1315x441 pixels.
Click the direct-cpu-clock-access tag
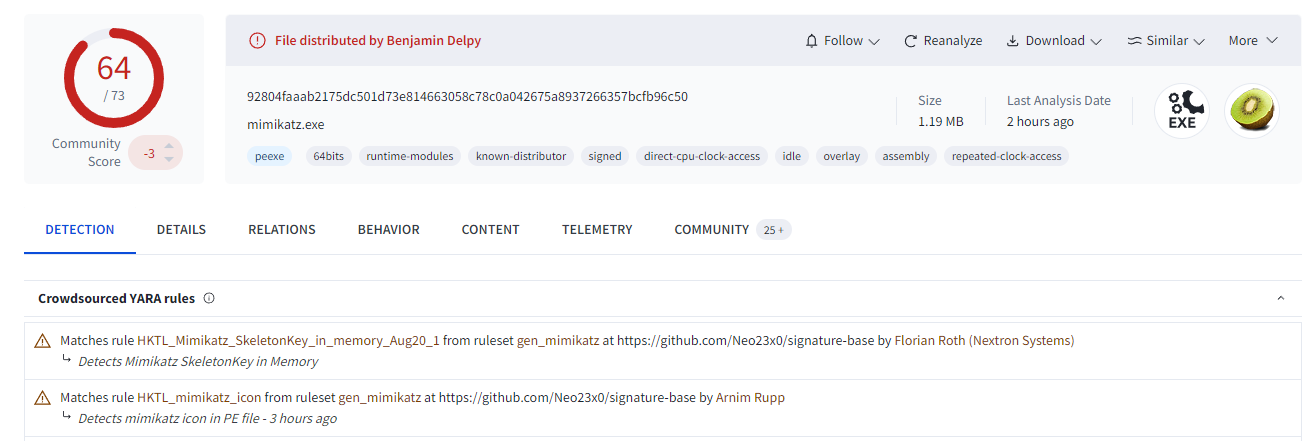702,156
